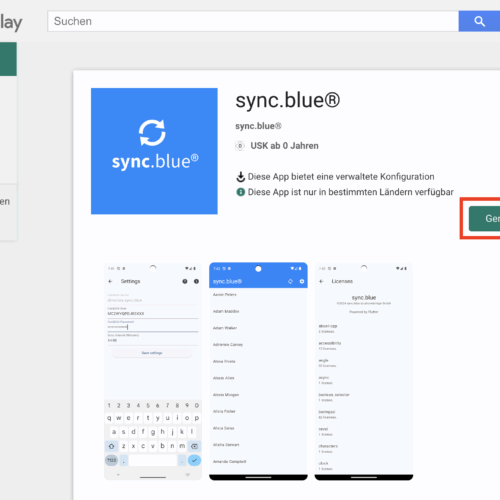Image resolution: width=500 pixels, height=500 pixels.
Task: Open the Licenses screenshot thumbnail
Action: (x=364, y=371)
